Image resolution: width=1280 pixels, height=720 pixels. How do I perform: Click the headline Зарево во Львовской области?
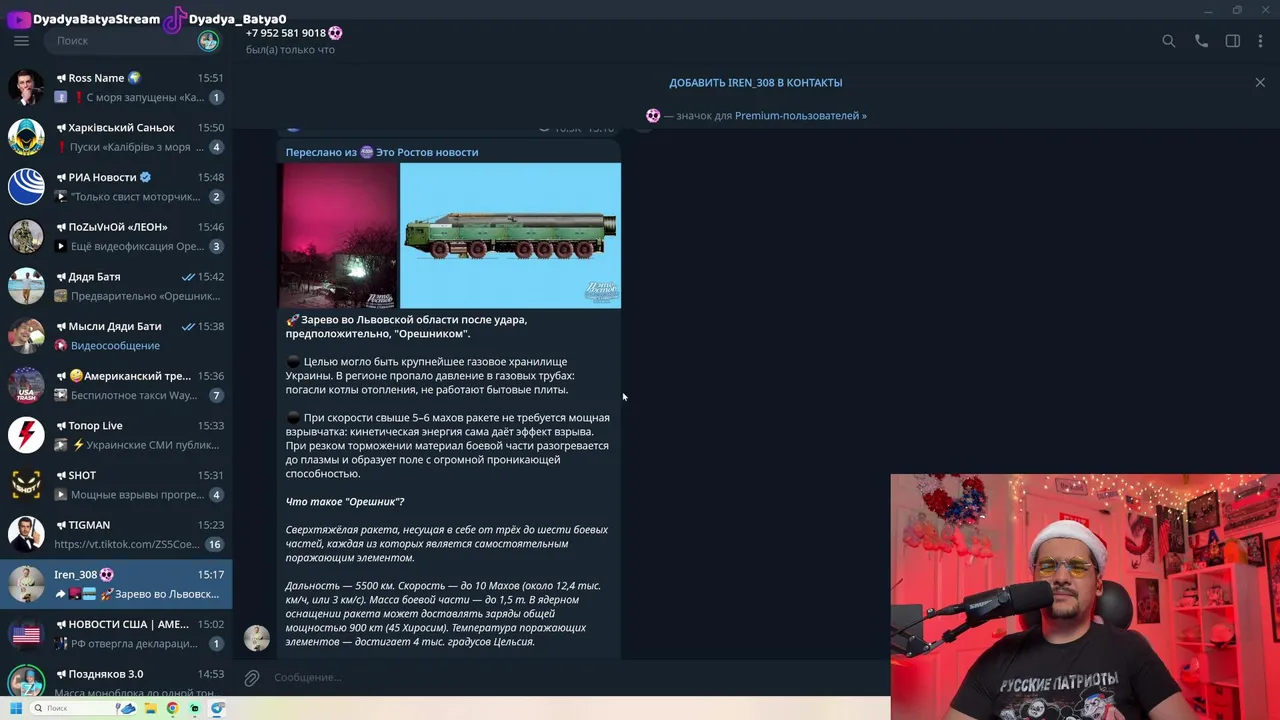pyautogui.click(x=406, y=327)
